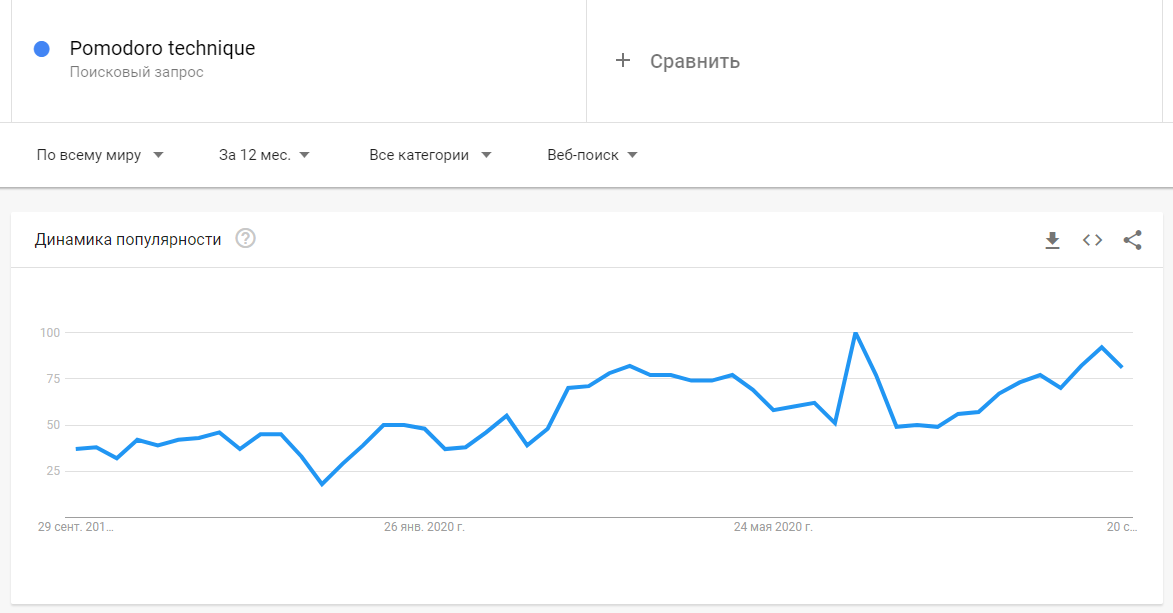This screenshot has height=613, width=1173.
Task: Open the За 12 мес. time range dropdown
Action: pyautogui.click(x=264, y=155)
